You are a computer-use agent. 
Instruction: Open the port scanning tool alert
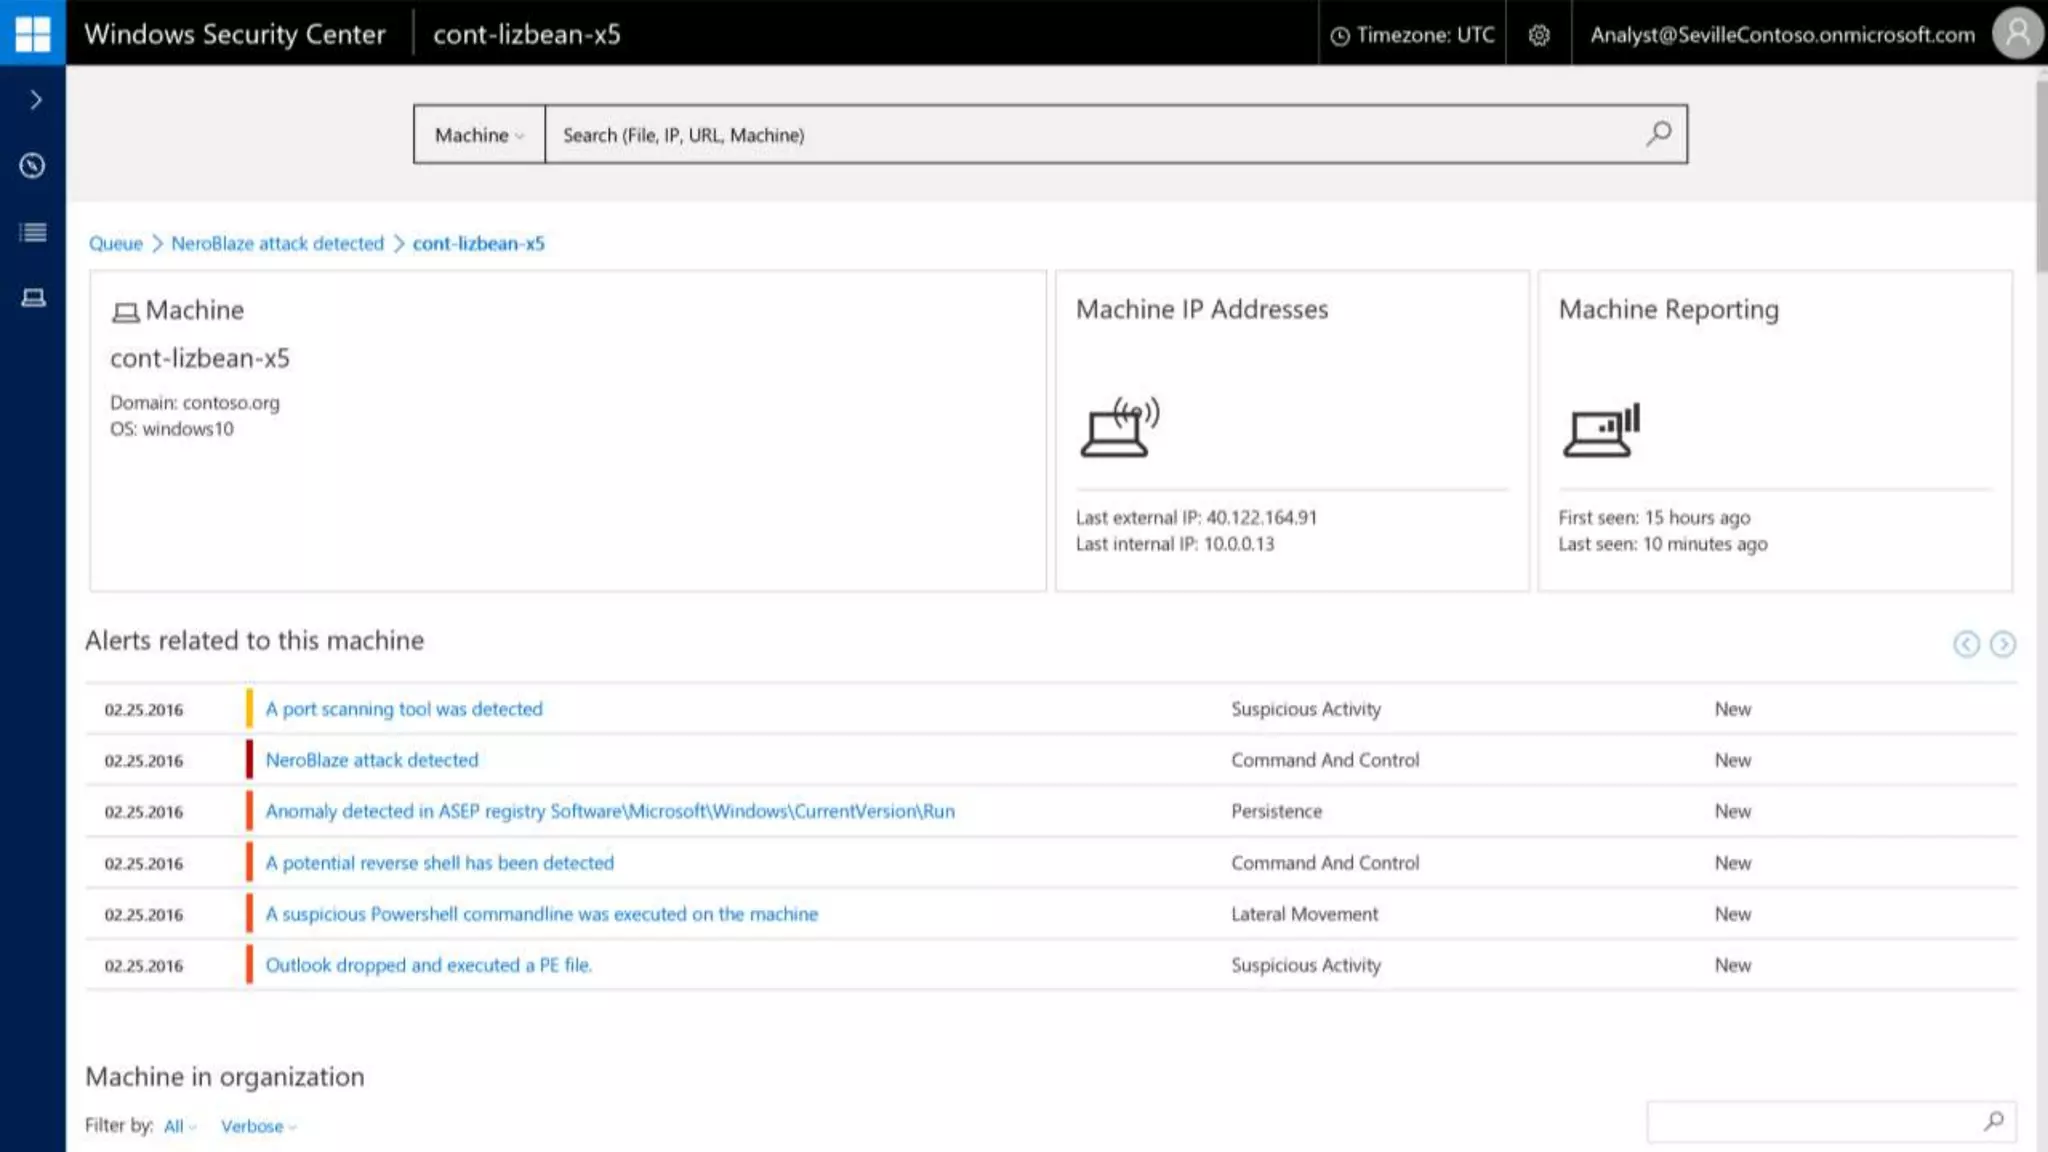404,709
